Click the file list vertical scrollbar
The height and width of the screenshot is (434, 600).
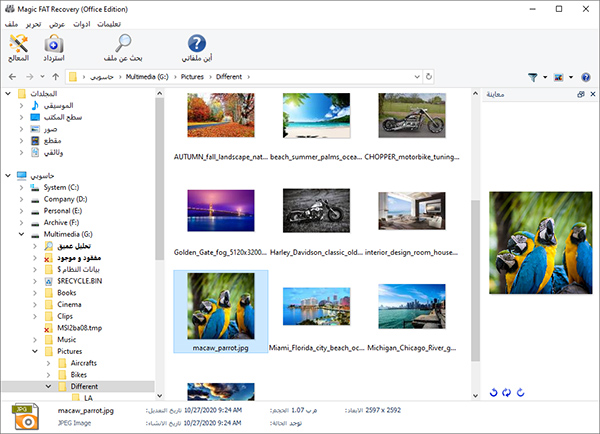[475, 281]
